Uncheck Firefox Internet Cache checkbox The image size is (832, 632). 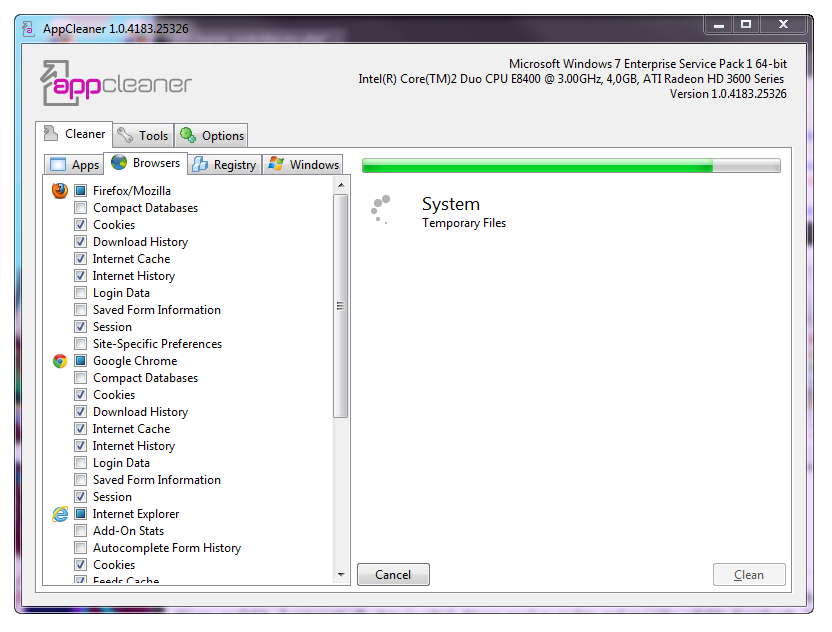click(81, 259)
